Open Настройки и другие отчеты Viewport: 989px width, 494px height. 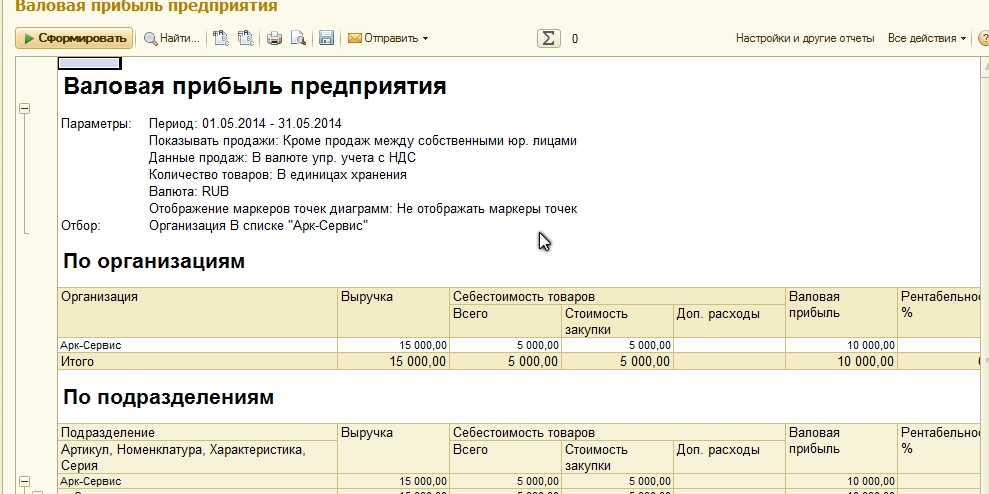tap(804, 39)
